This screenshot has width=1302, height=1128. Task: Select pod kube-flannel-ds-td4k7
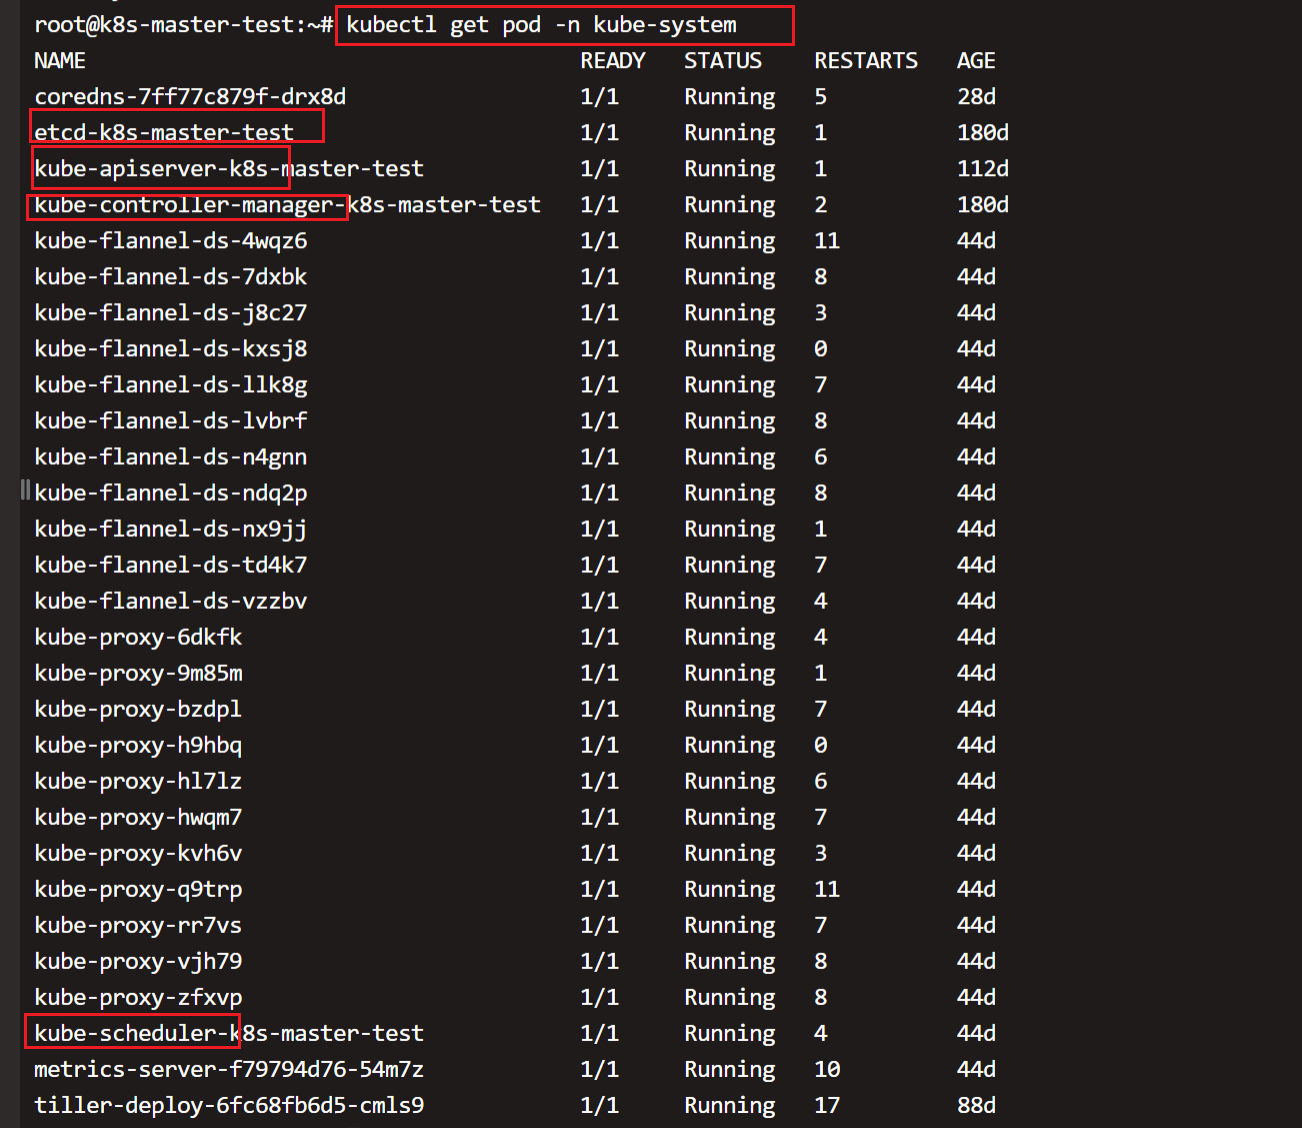pos(171,565)
